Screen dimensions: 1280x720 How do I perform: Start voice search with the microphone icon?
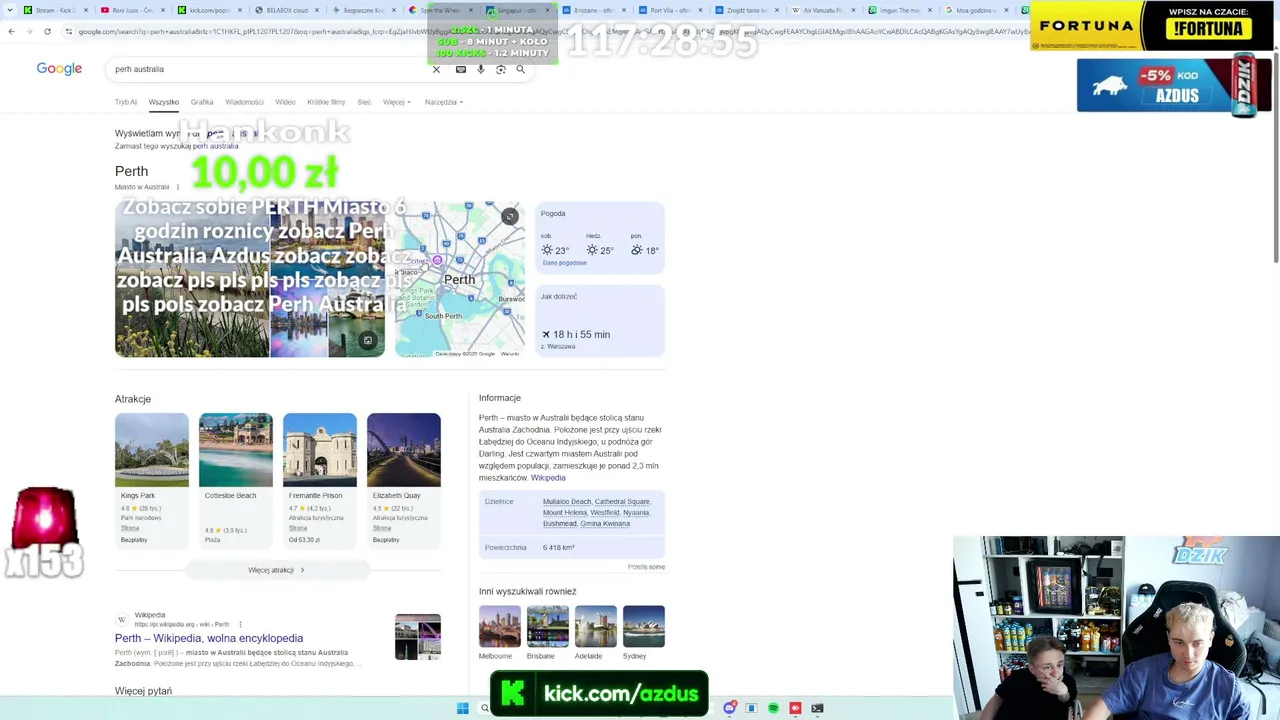(481, 69)
